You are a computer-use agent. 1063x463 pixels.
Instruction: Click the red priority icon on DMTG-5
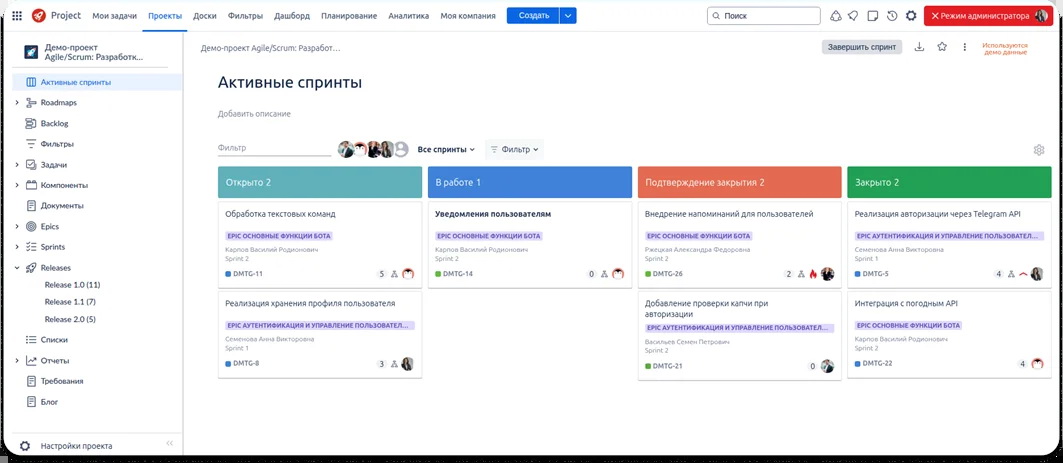coord(1023,275)
